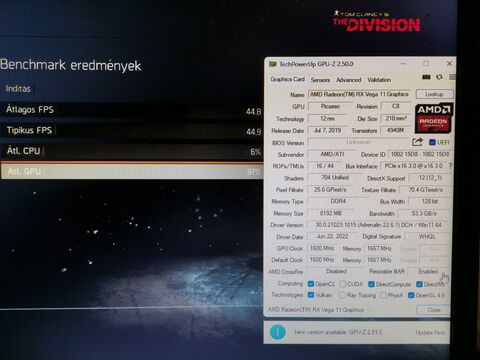This screenshot has width=480, height=360.
Task: Click the Close button in GPU-Z
Action: click(434, 310)
